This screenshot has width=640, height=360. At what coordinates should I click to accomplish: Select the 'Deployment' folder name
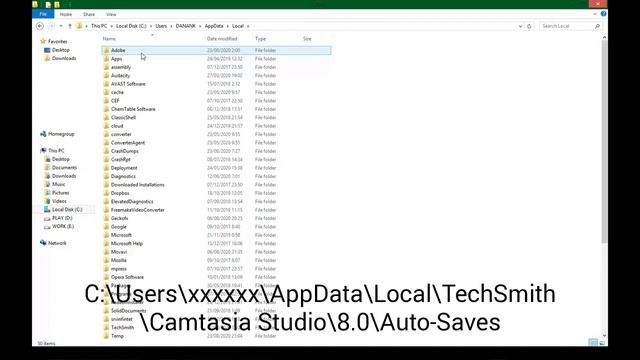pos(124,168)
